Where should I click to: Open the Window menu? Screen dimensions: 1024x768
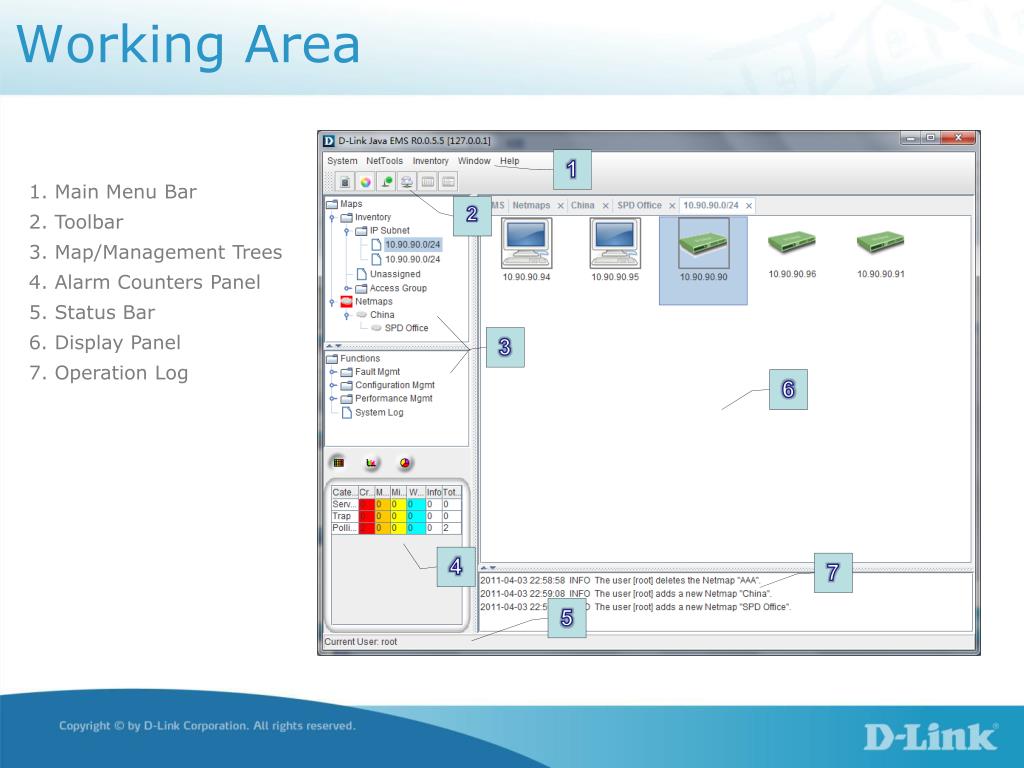[473, 161]
